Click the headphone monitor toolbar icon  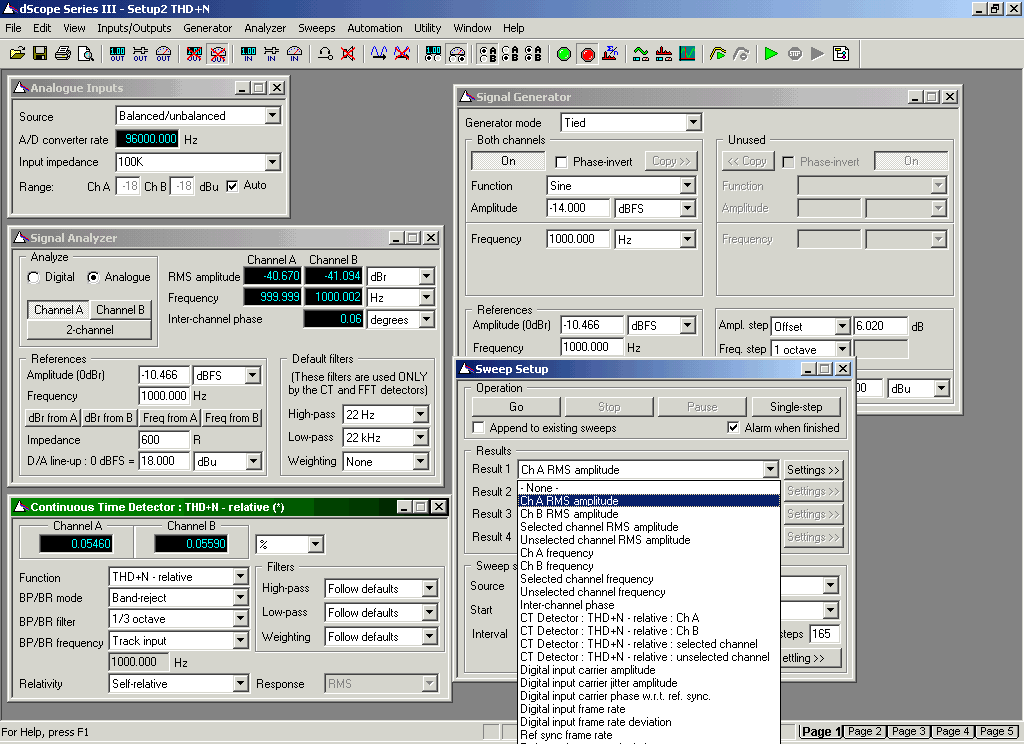325,54
